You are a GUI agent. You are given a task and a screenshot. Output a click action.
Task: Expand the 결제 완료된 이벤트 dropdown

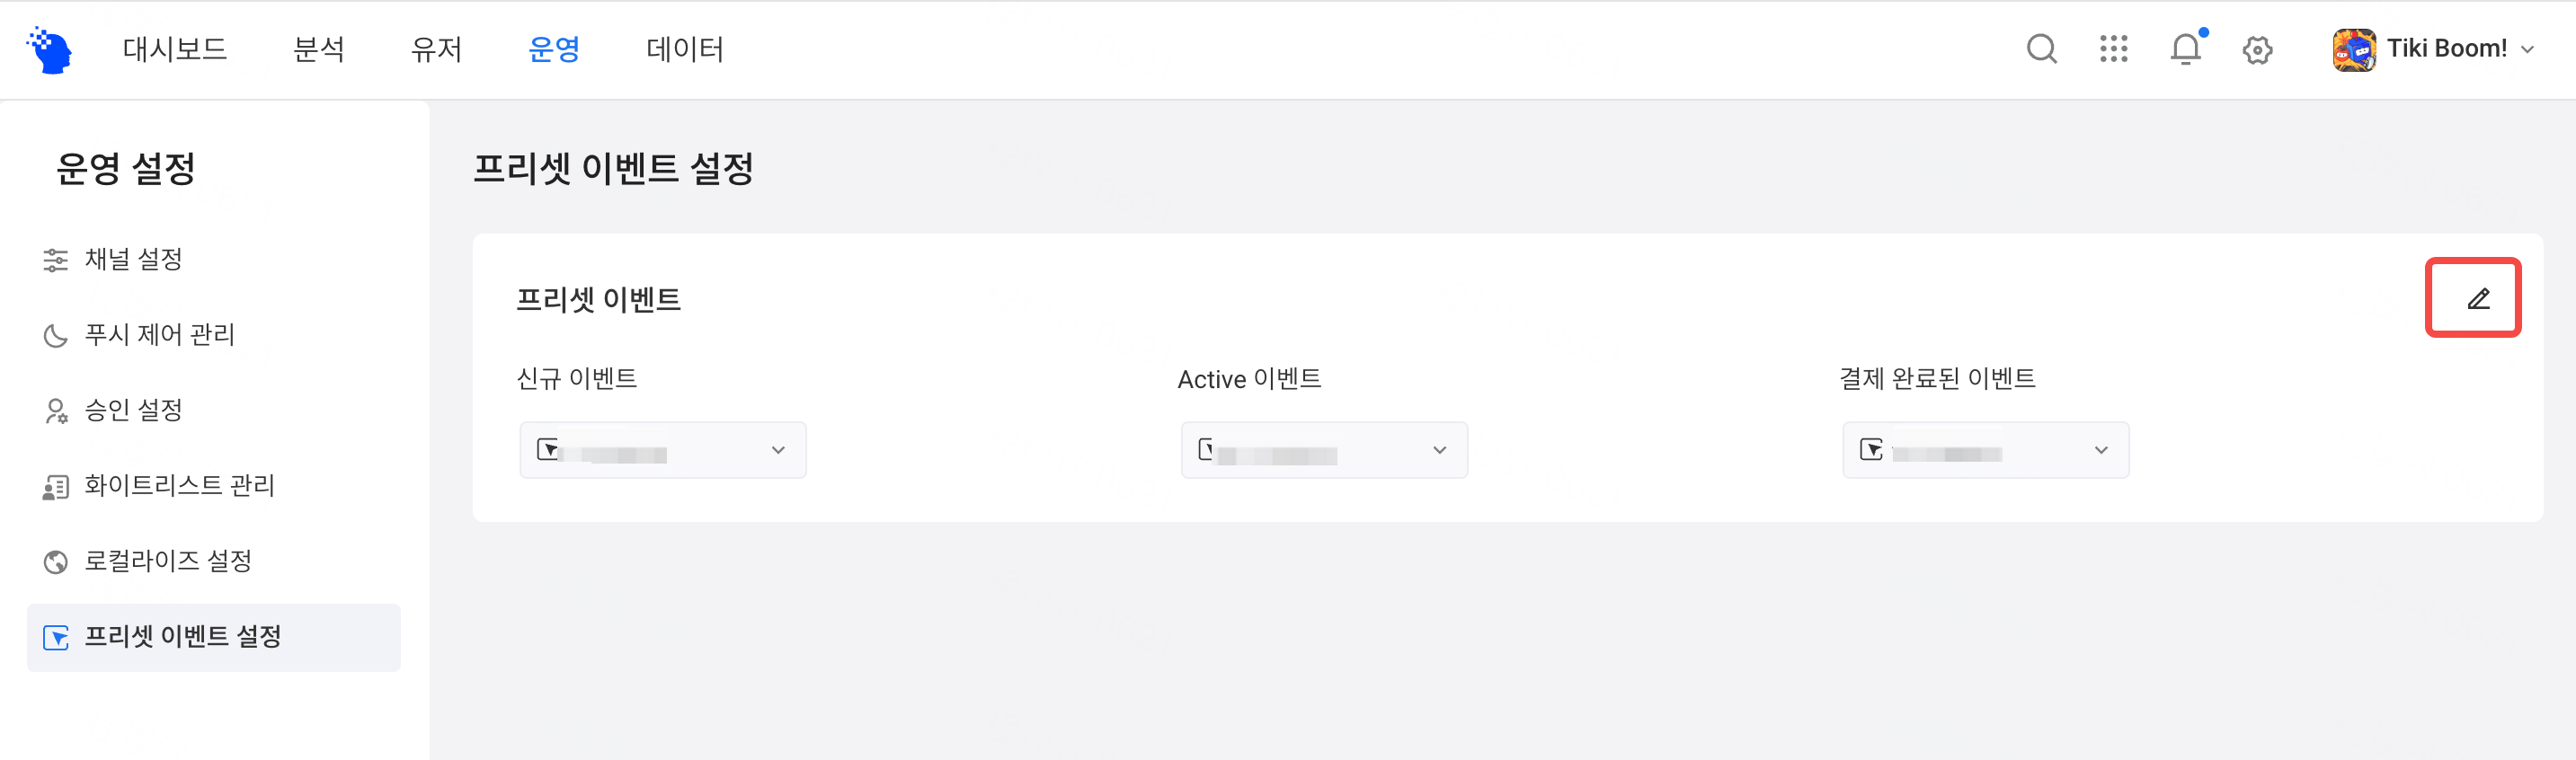pyautogui.click(x=1985, y=450)
